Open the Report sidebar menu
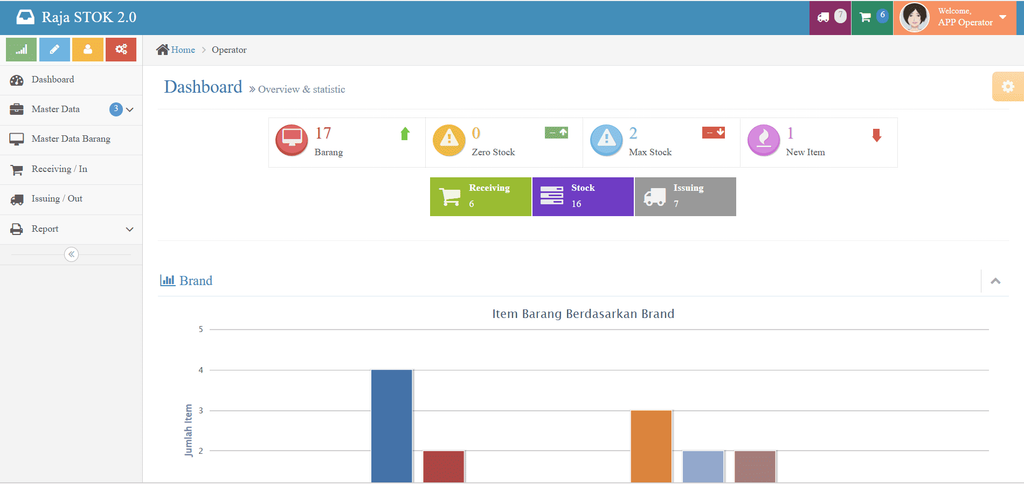This screenshot has width=1024, height=484. [71, 229]
